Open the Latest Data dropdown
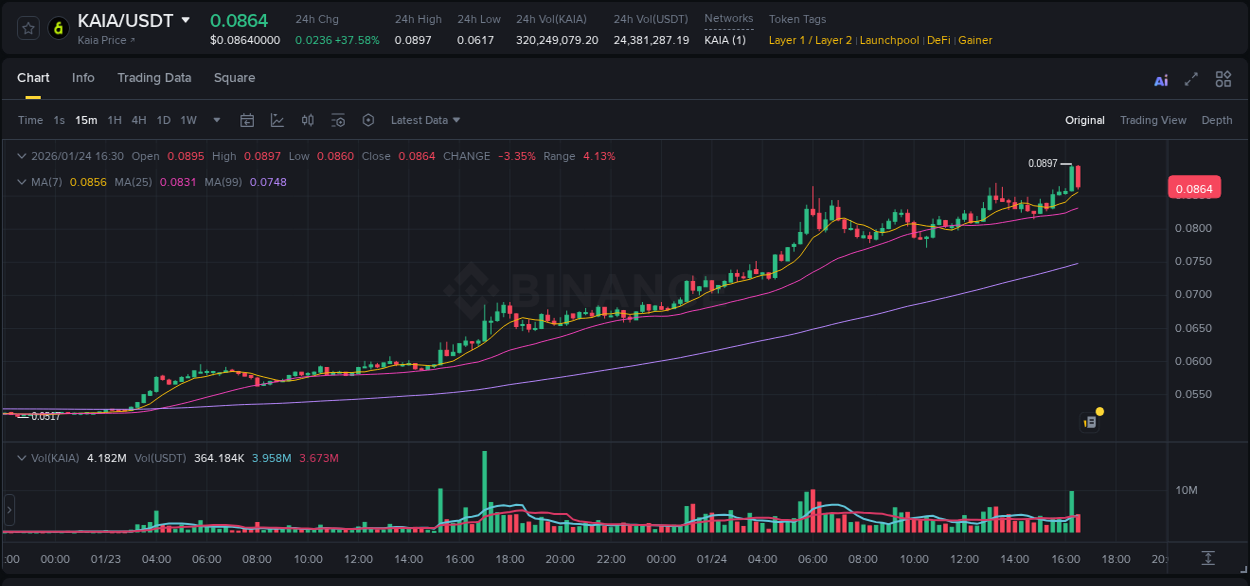Screen dimensions: 1250x586 point(425,120)
